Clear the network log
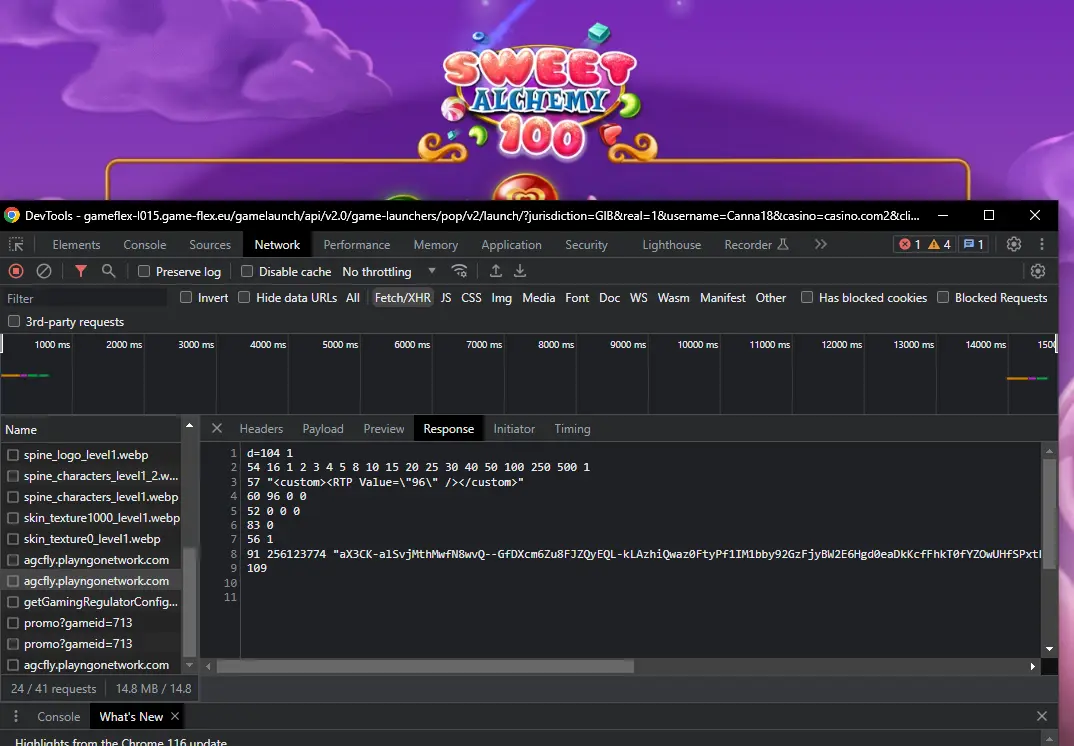The image size is (1074, 746). point(44,271)
